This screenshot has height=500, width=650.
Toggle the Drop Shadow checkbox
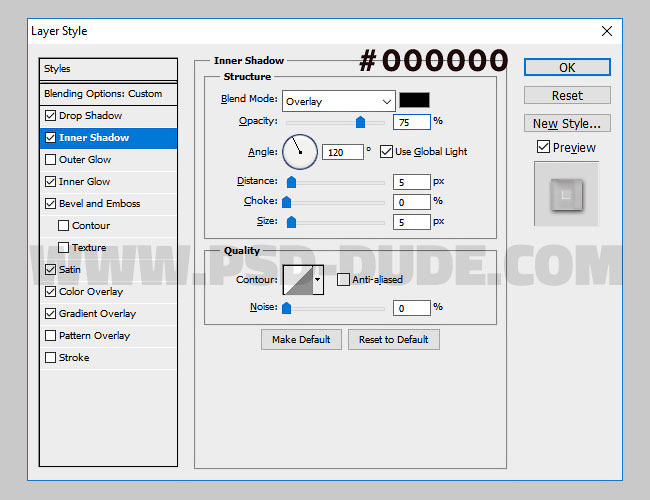click(50, 115)
